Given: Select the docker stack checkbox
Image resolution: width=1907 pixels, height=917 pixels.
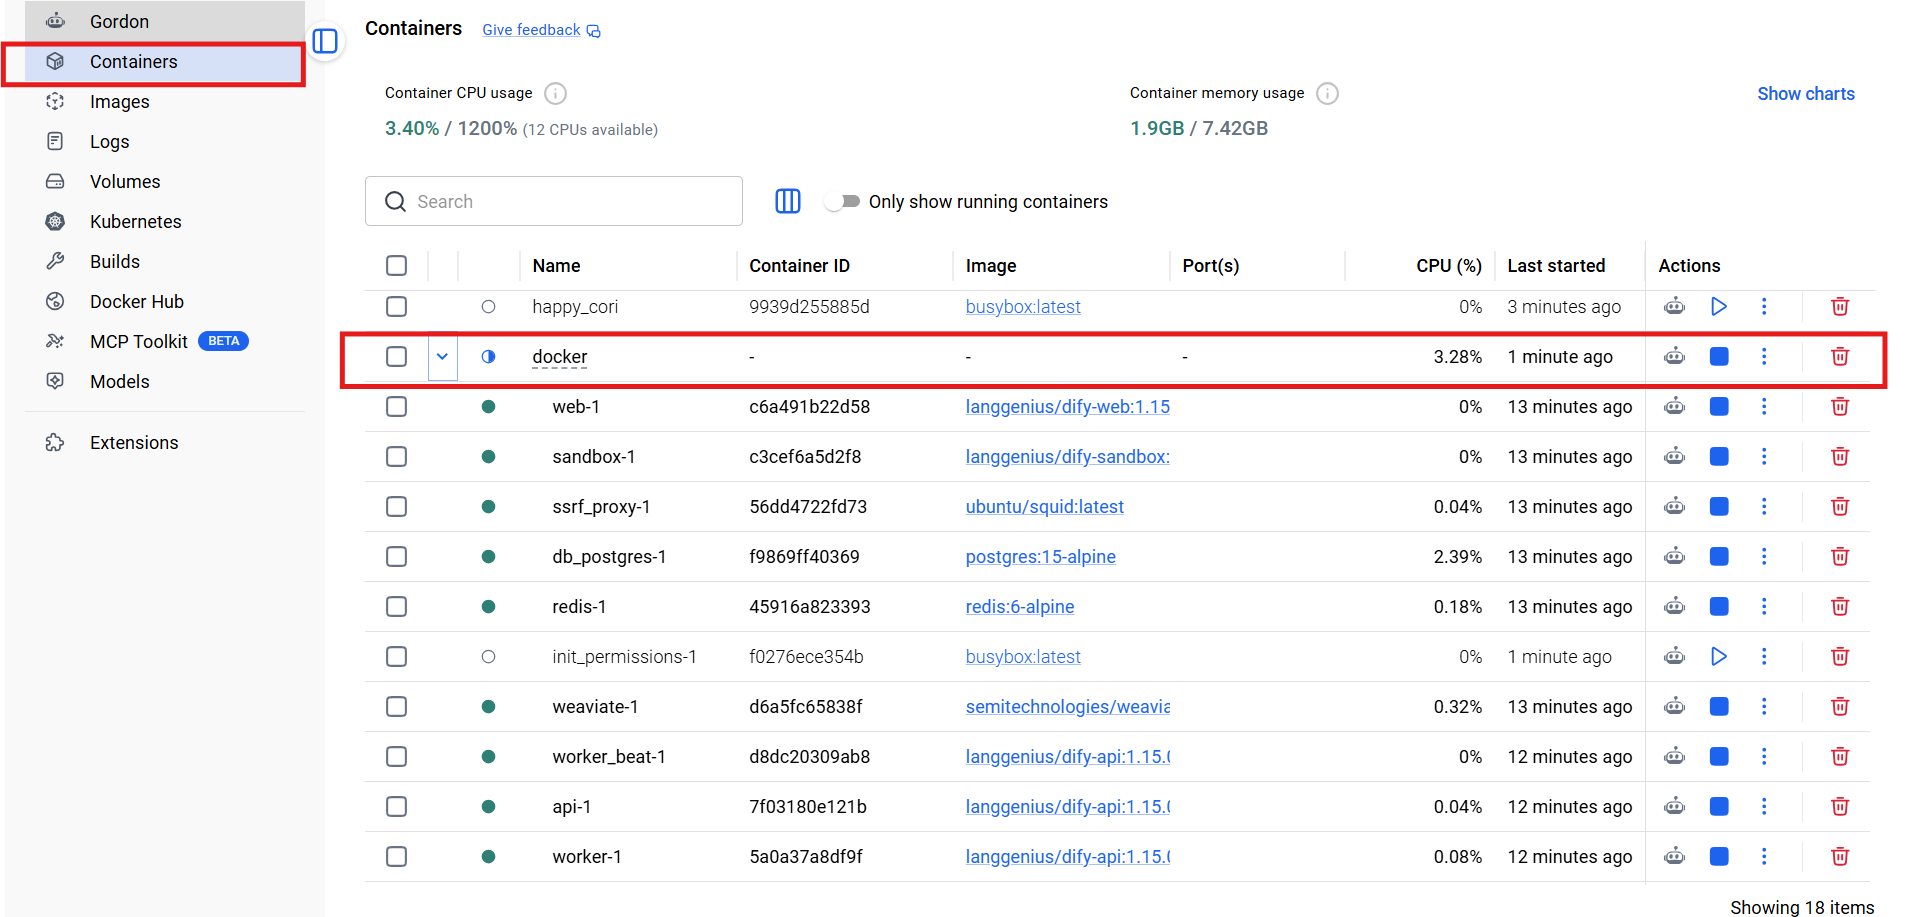Looking at the screenshot, I should click(x=396, y=356).
